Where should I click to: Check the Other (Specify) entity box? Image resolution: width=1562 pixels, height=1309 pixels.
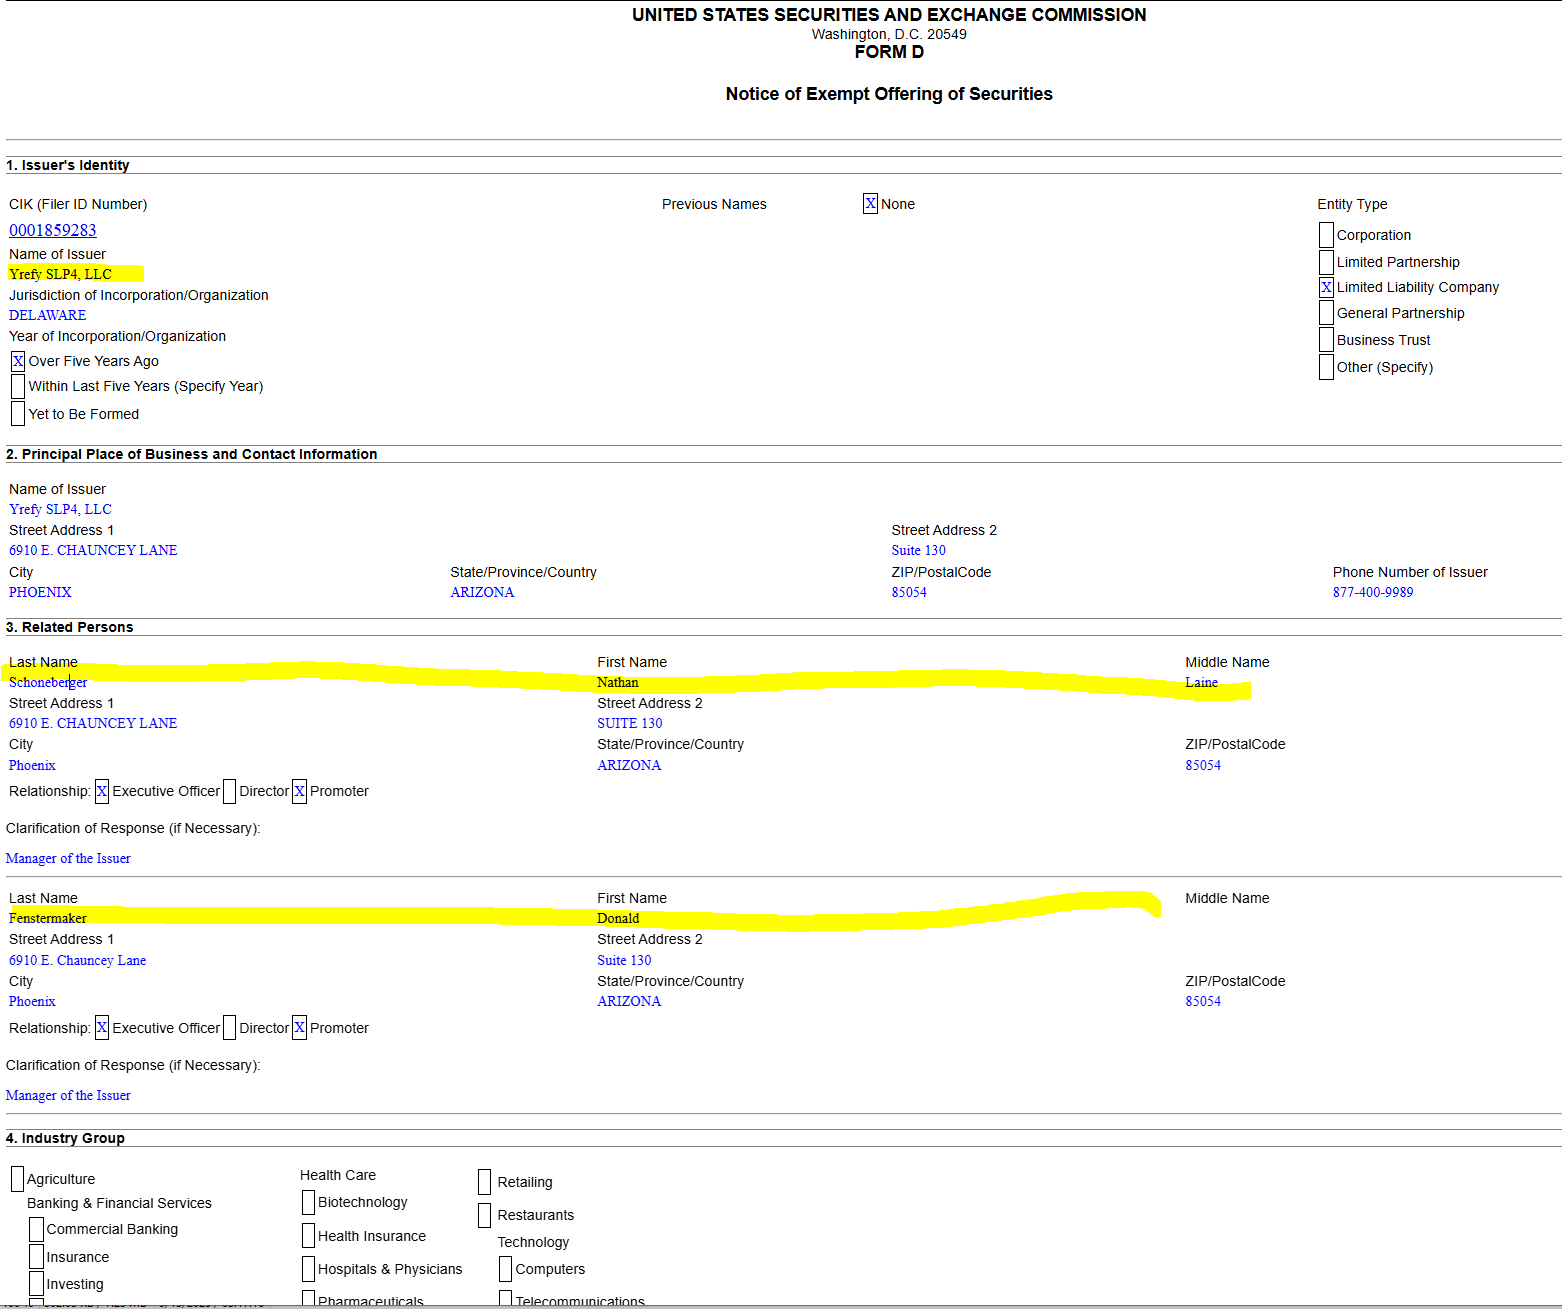click(x=1326, y=367)
